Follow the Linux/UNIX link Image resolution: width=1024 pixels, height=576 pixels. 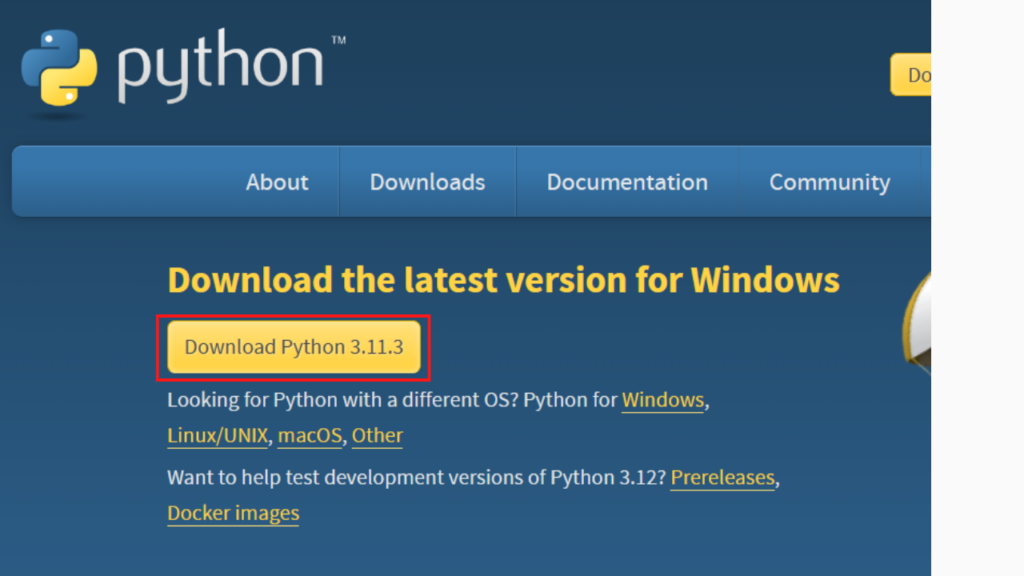(217, 436)
